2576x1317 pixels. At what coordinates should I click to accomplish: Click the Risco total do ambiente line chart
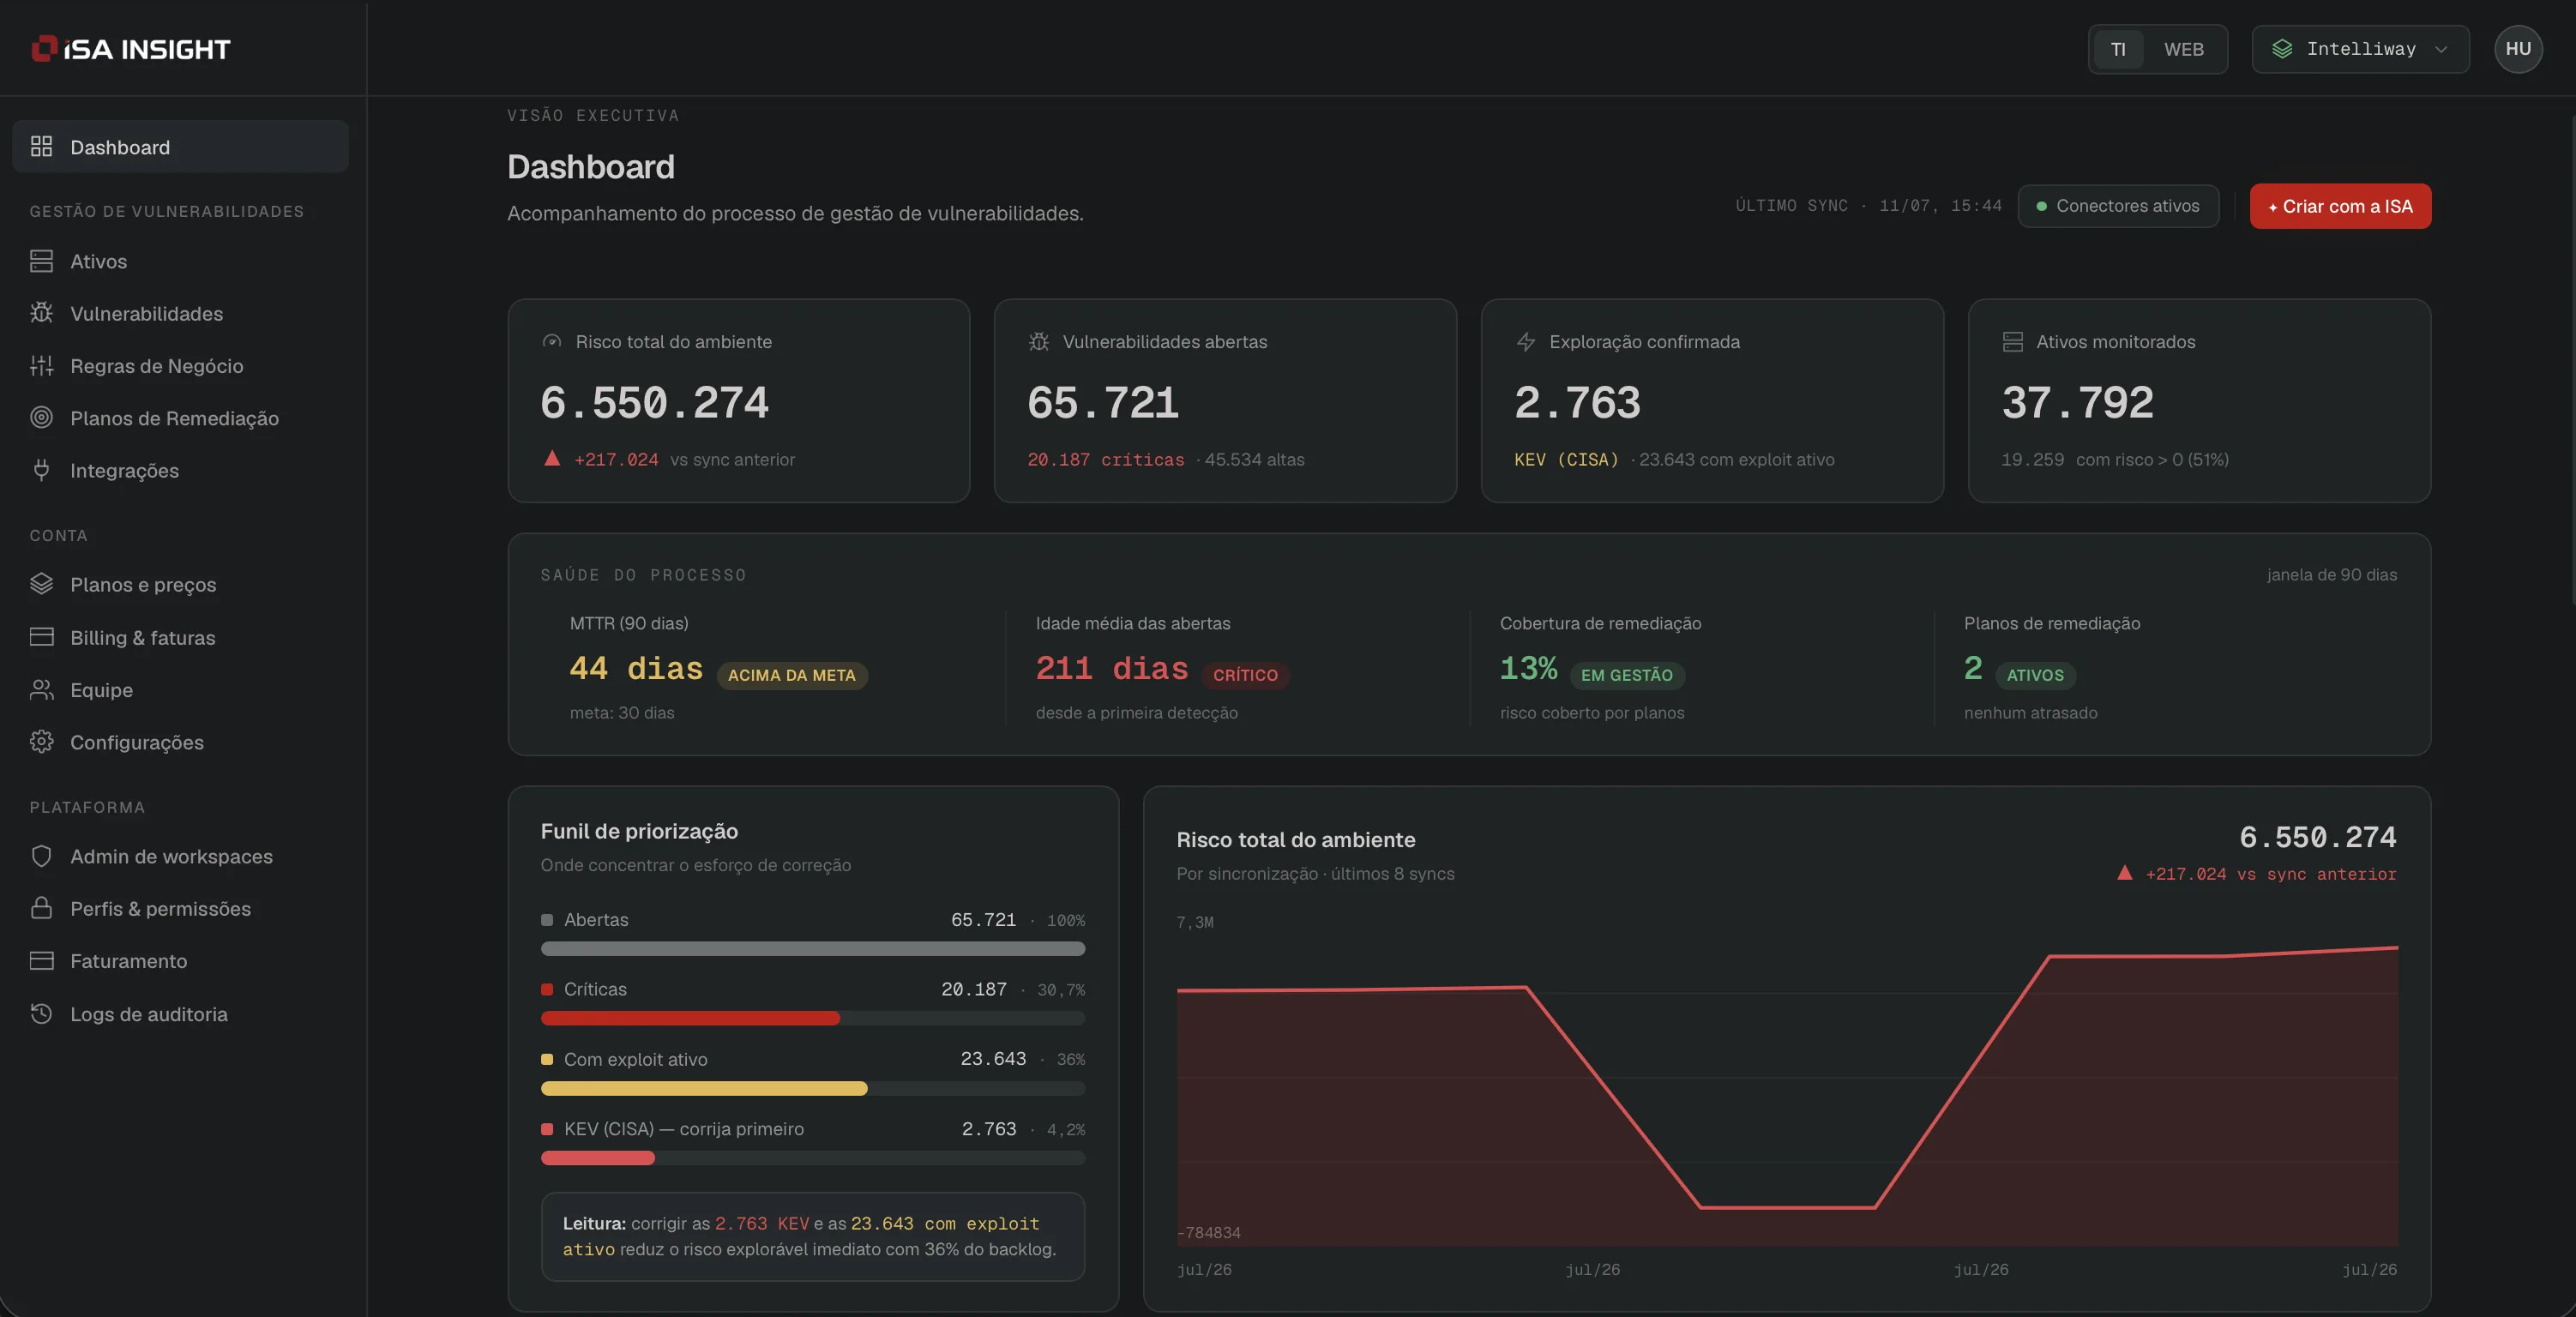tap(1787, 1095)
